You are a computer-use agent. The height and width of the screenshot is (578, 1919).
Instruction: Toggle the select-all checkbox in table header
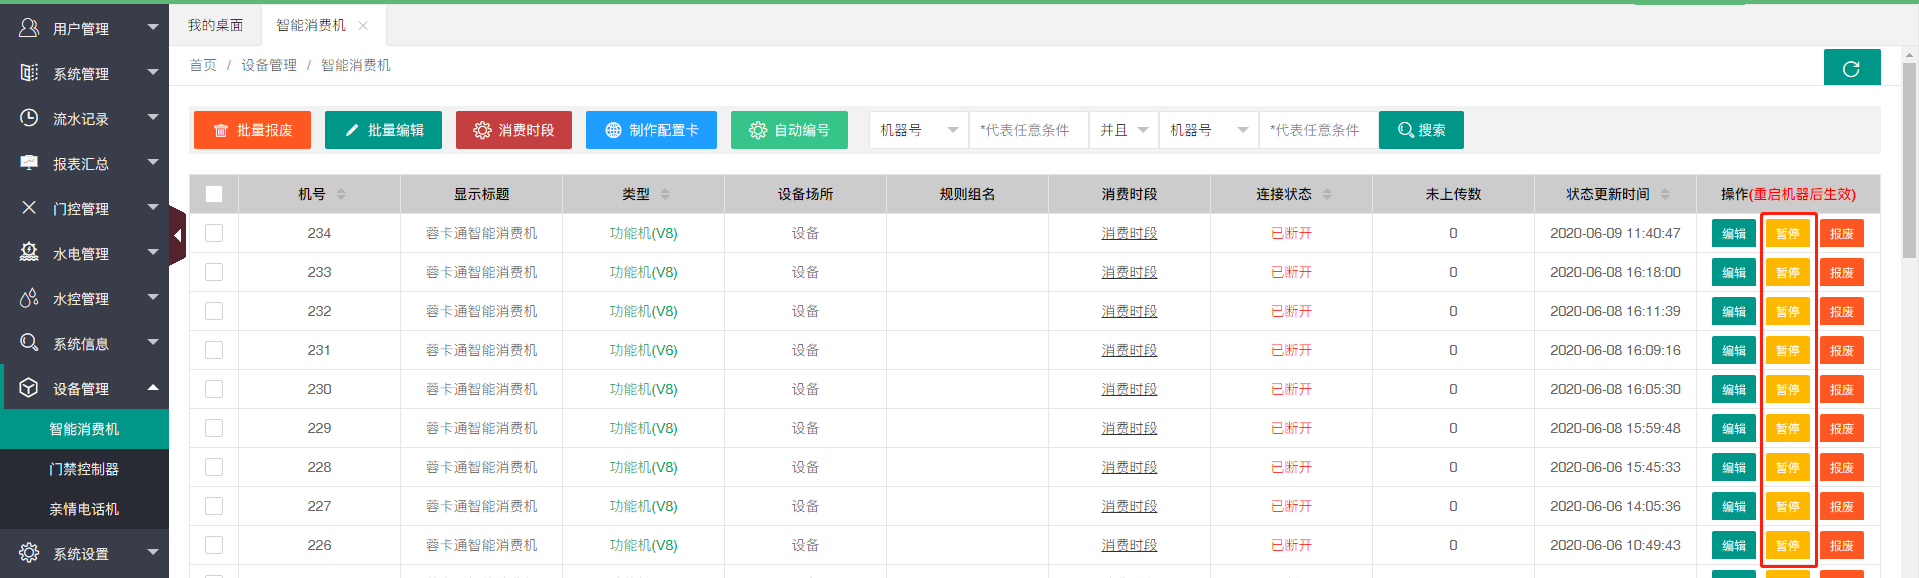pyautogui.click(x=214, y=194)
